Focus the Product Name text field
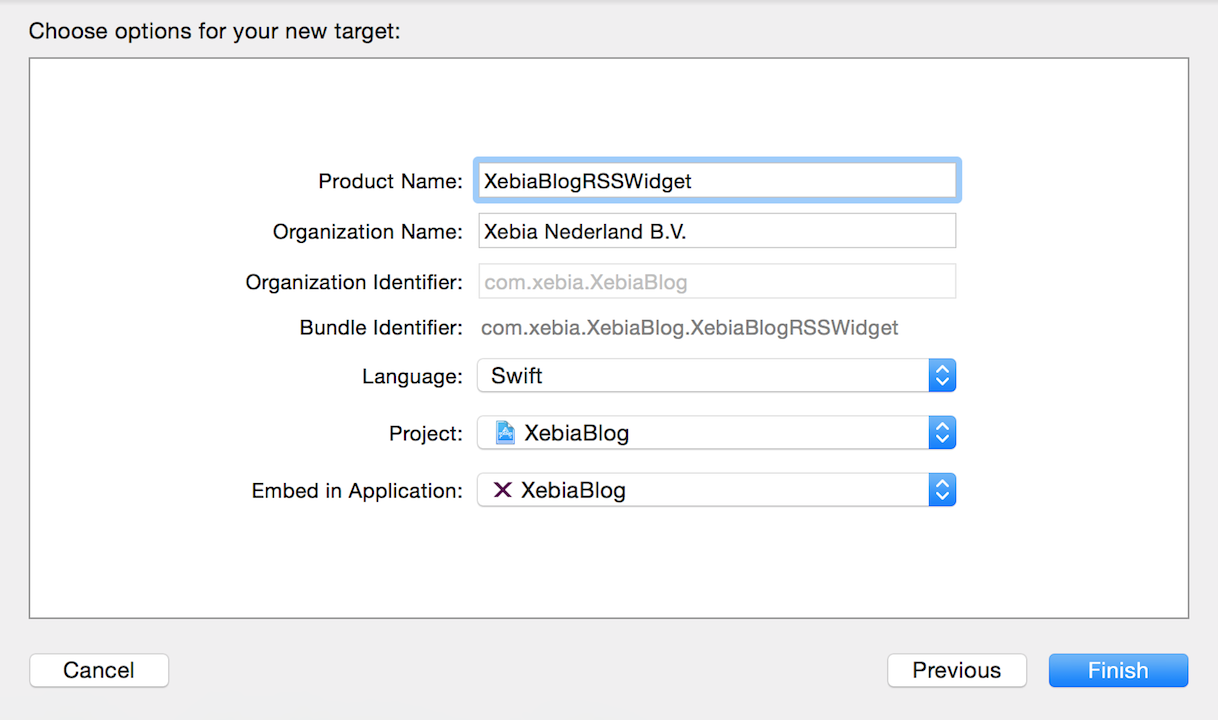The width and height of the screenshot is (1218, 720). [x=717, y=181]
